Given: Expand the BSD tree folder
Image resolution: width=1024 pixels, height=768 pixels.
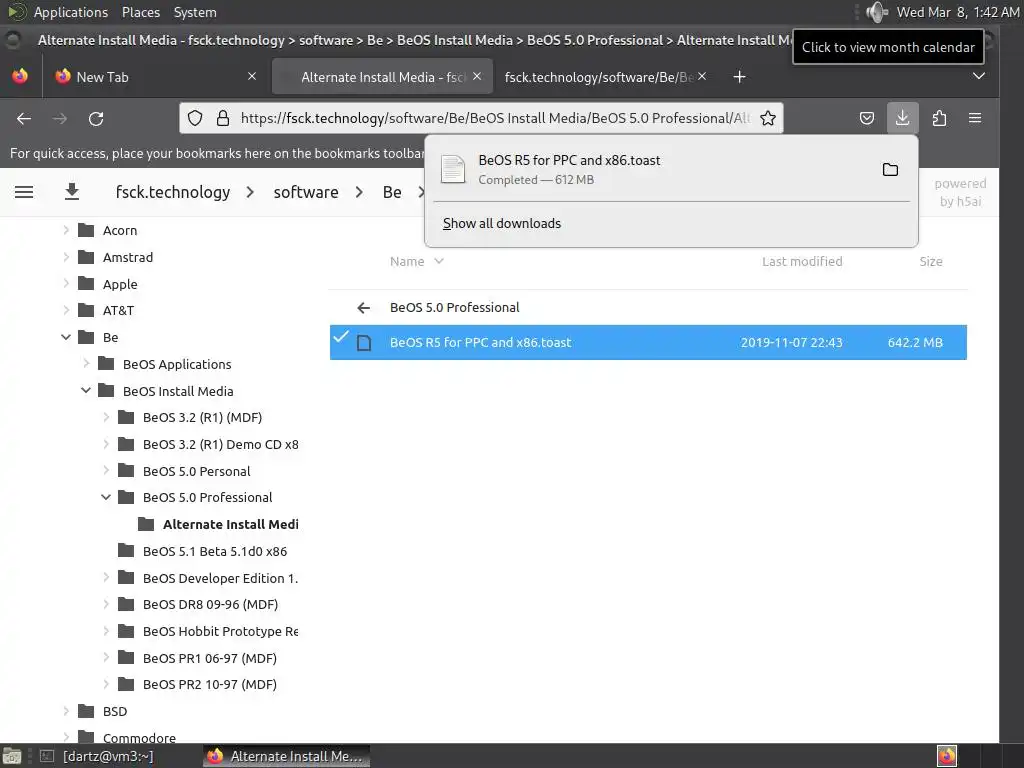Looking at the screenshot, I should pos(66,711).
